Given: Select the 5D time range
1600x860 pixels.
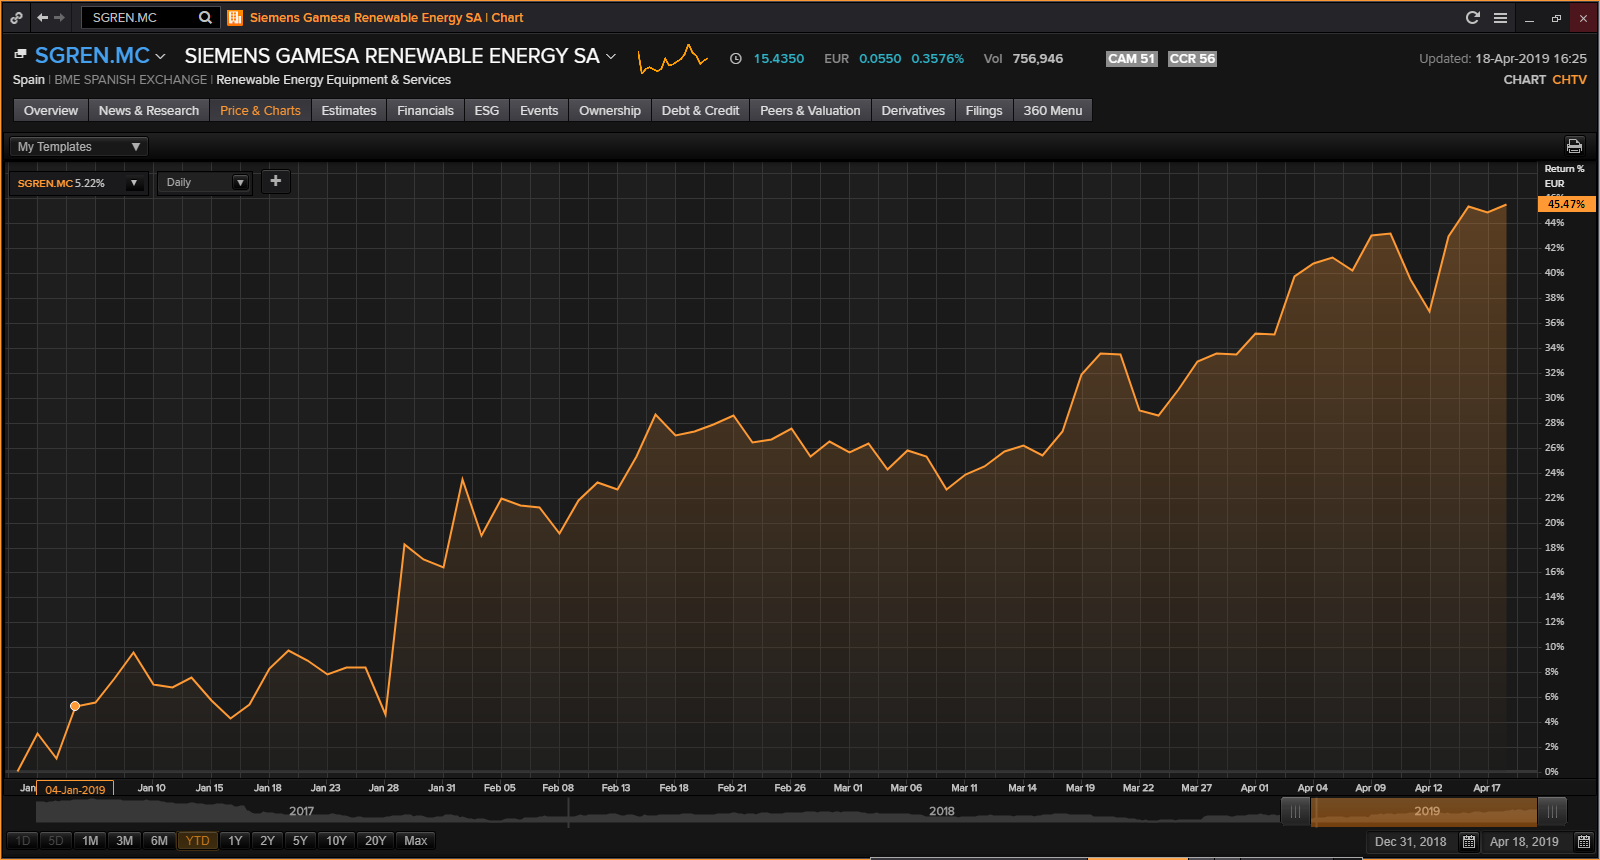Looking at the screenshot, I should pos(56,841).
